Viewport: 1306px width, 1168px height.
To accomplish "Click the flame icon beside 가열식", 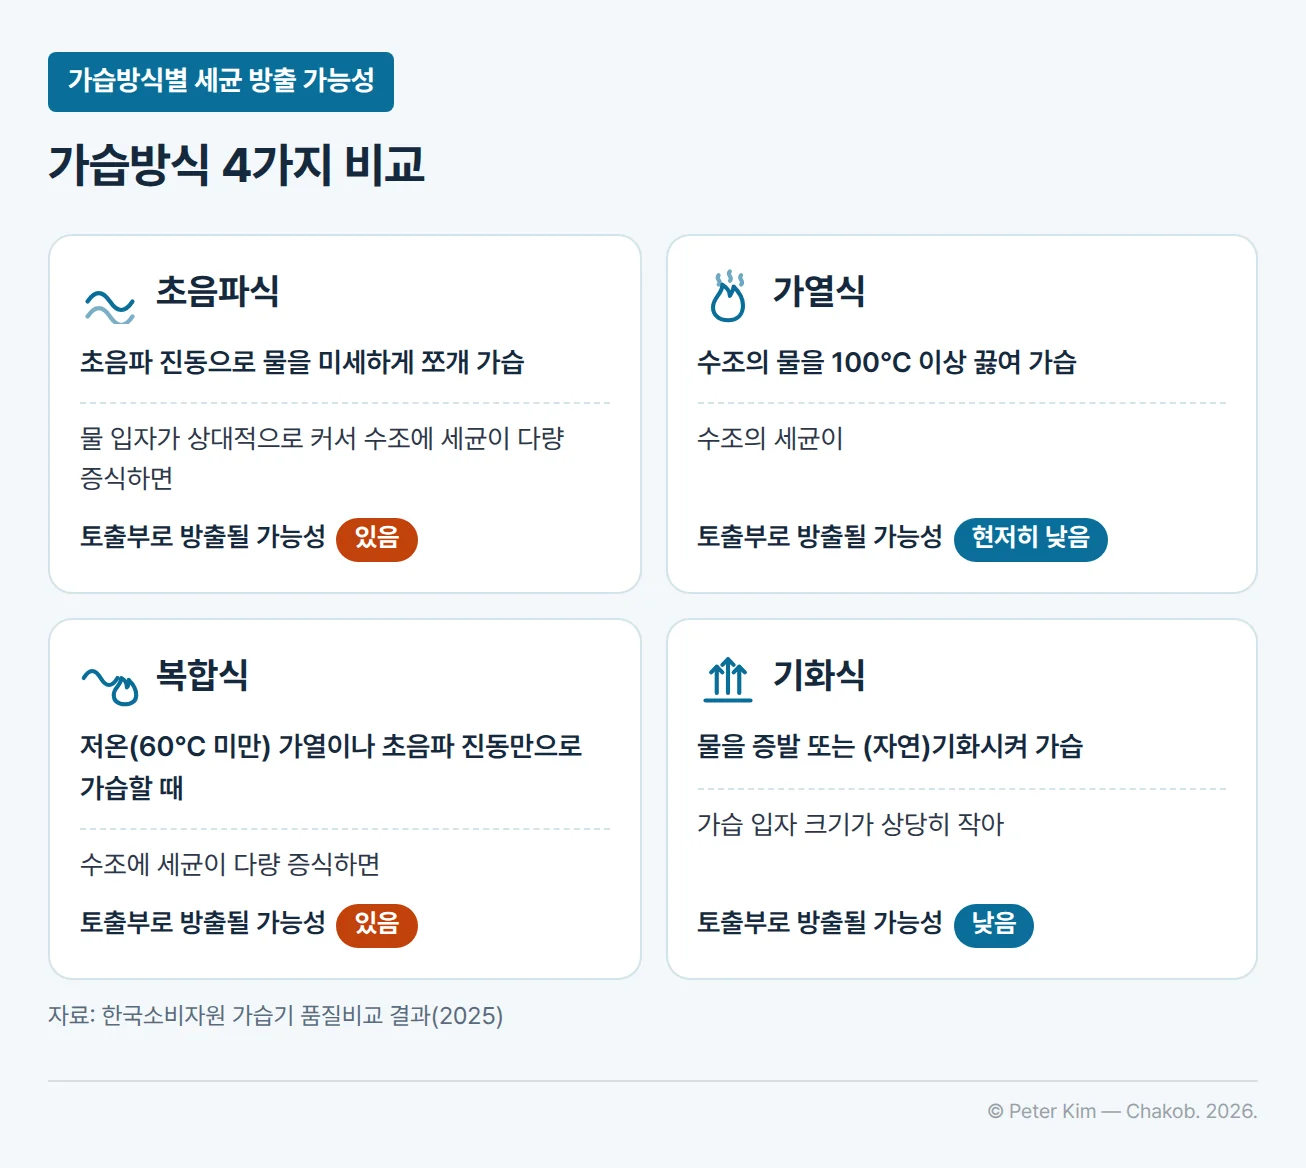I will [728, 296].
